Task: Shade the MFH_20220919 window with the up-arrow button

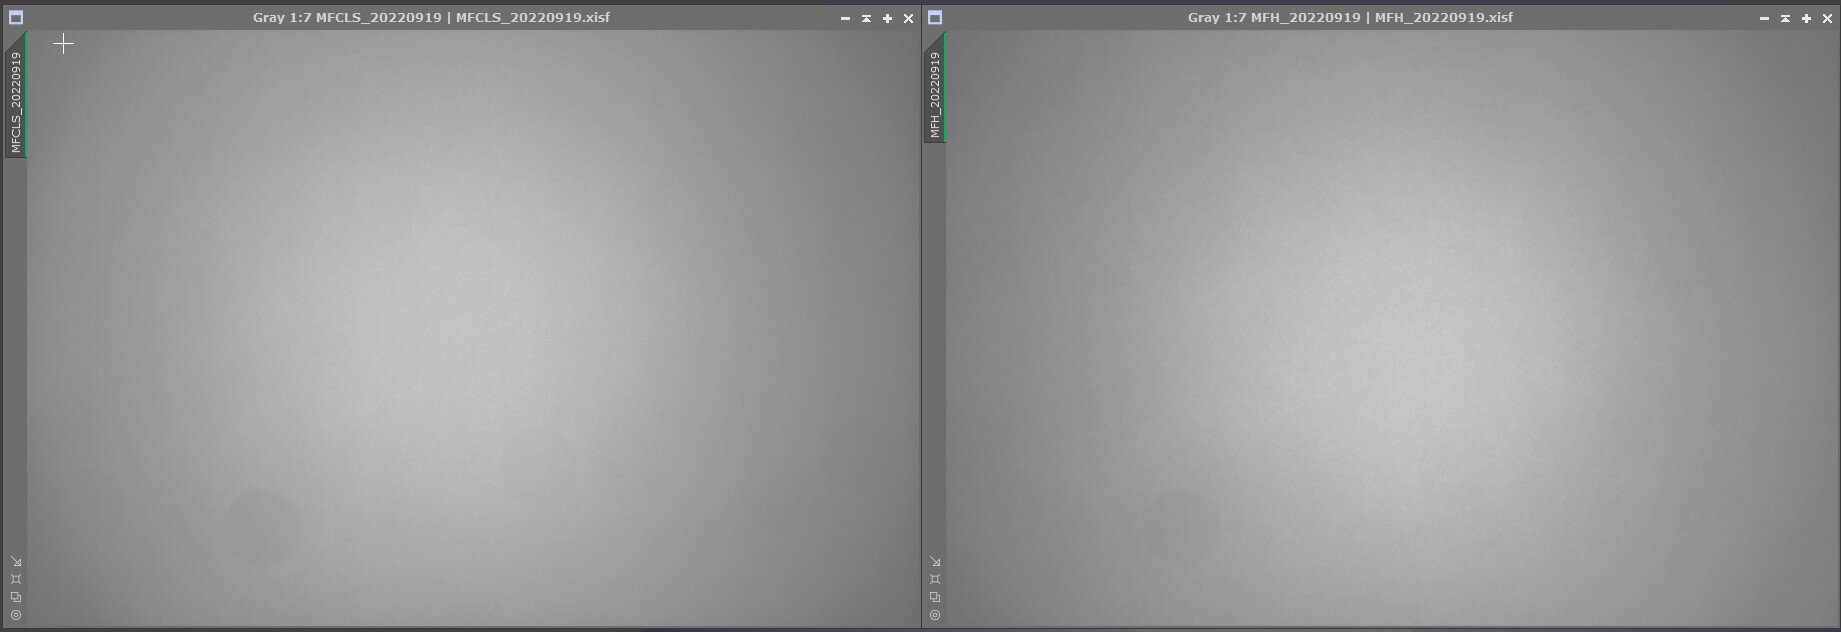Action: (x=1785, y=18)
